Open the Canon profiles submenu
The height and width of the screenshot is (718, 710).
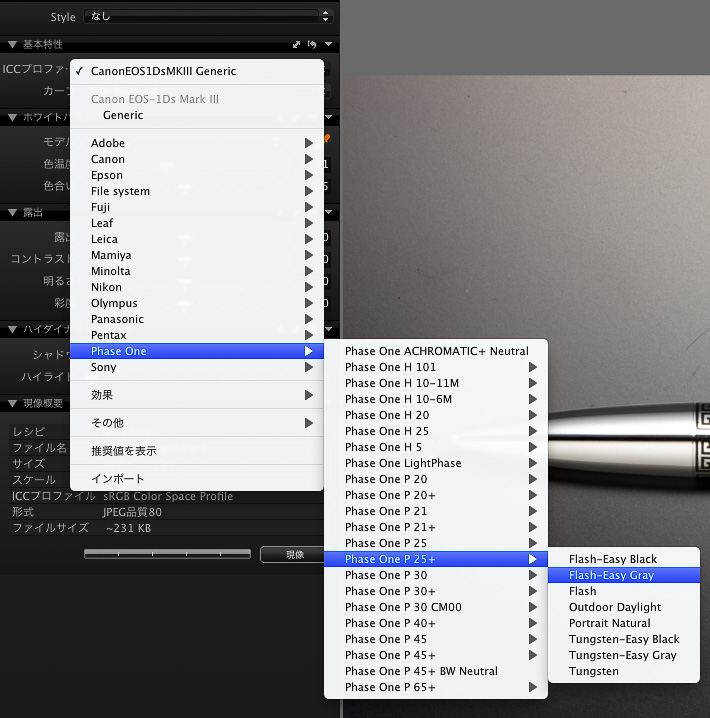click(x=108, y=159)
